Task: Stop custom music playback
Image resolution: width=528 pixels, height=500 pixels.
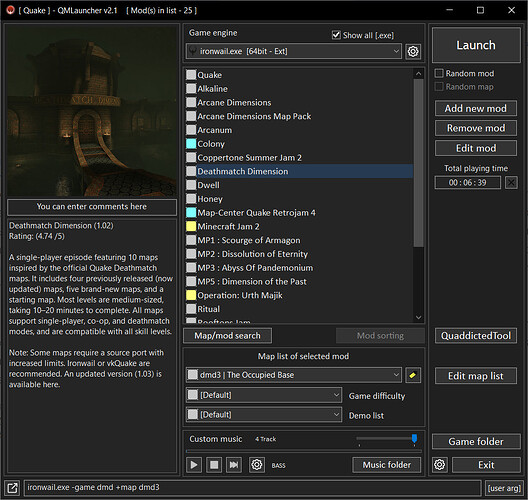Action: pyautogui.click(x=214, y=465)
